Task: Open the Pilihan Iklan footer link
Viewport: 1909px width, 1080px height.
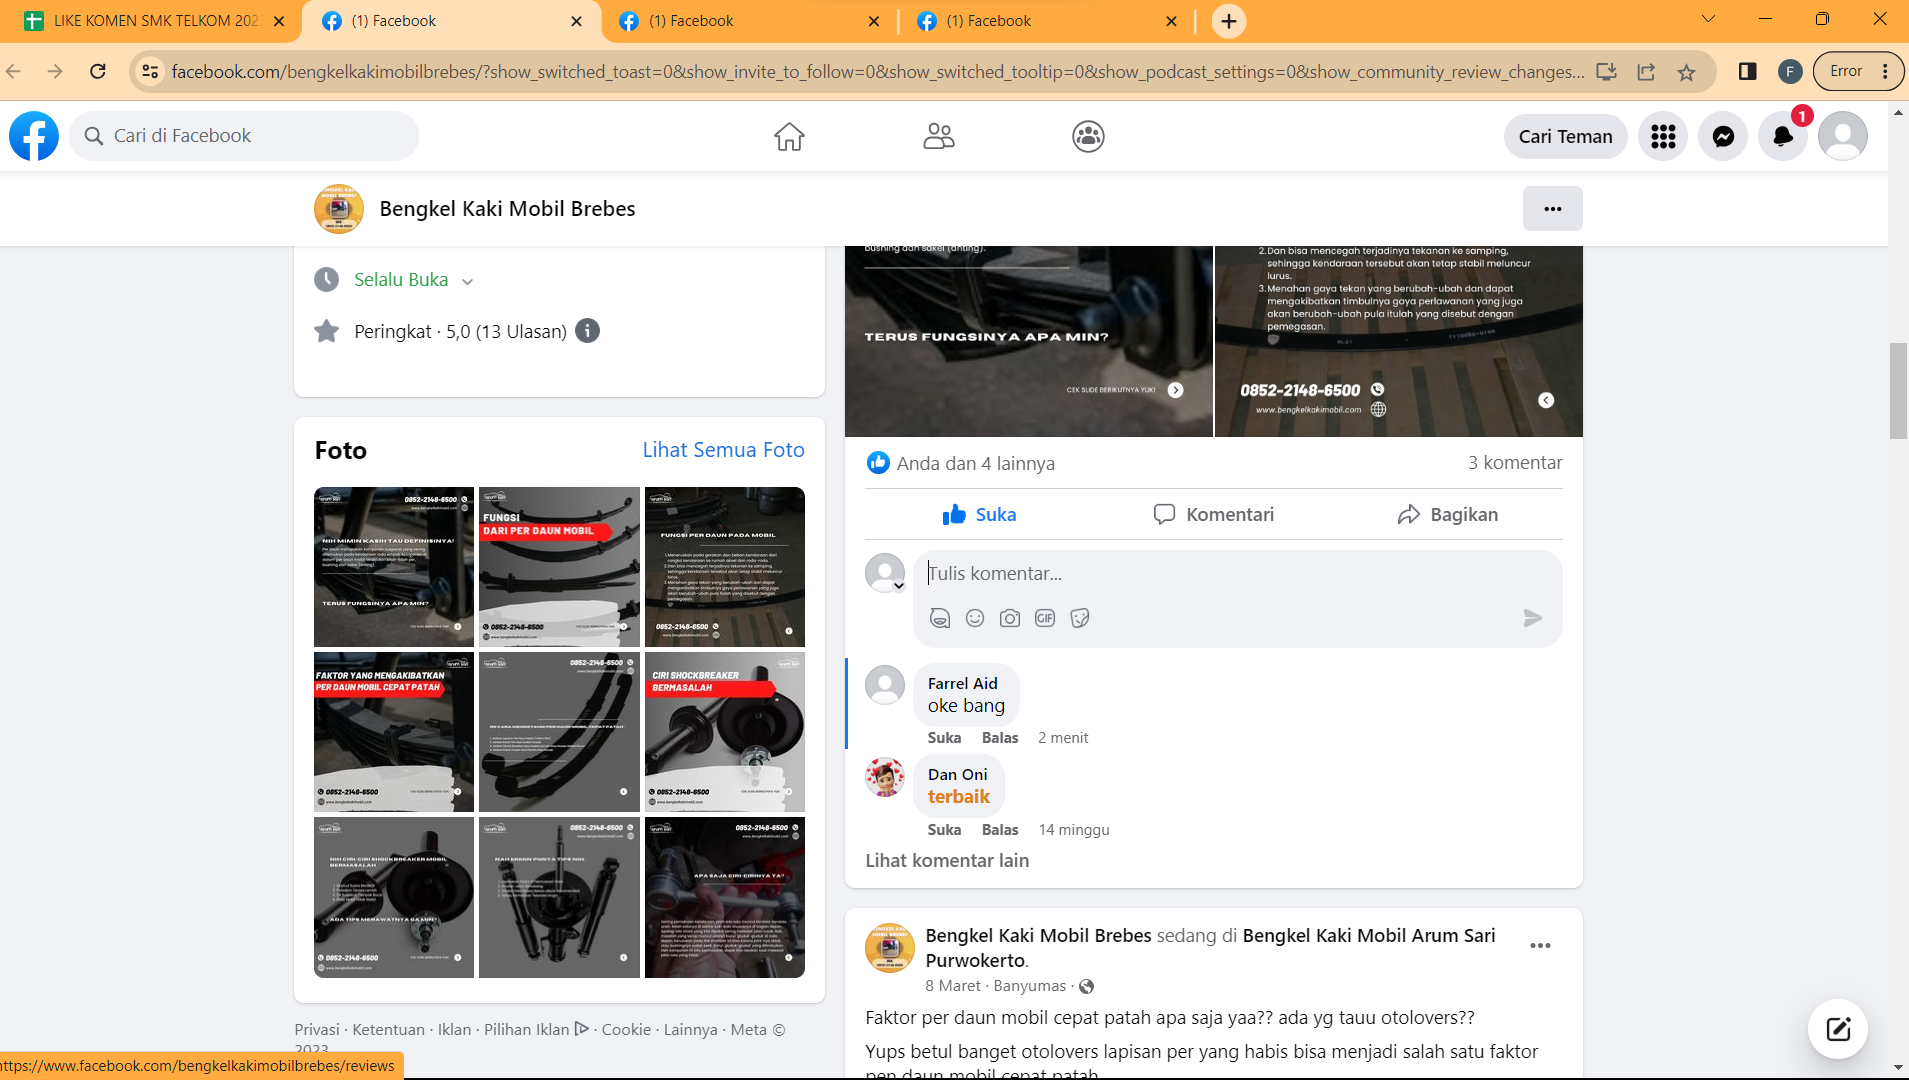Action: click(x=526, y=1029)
